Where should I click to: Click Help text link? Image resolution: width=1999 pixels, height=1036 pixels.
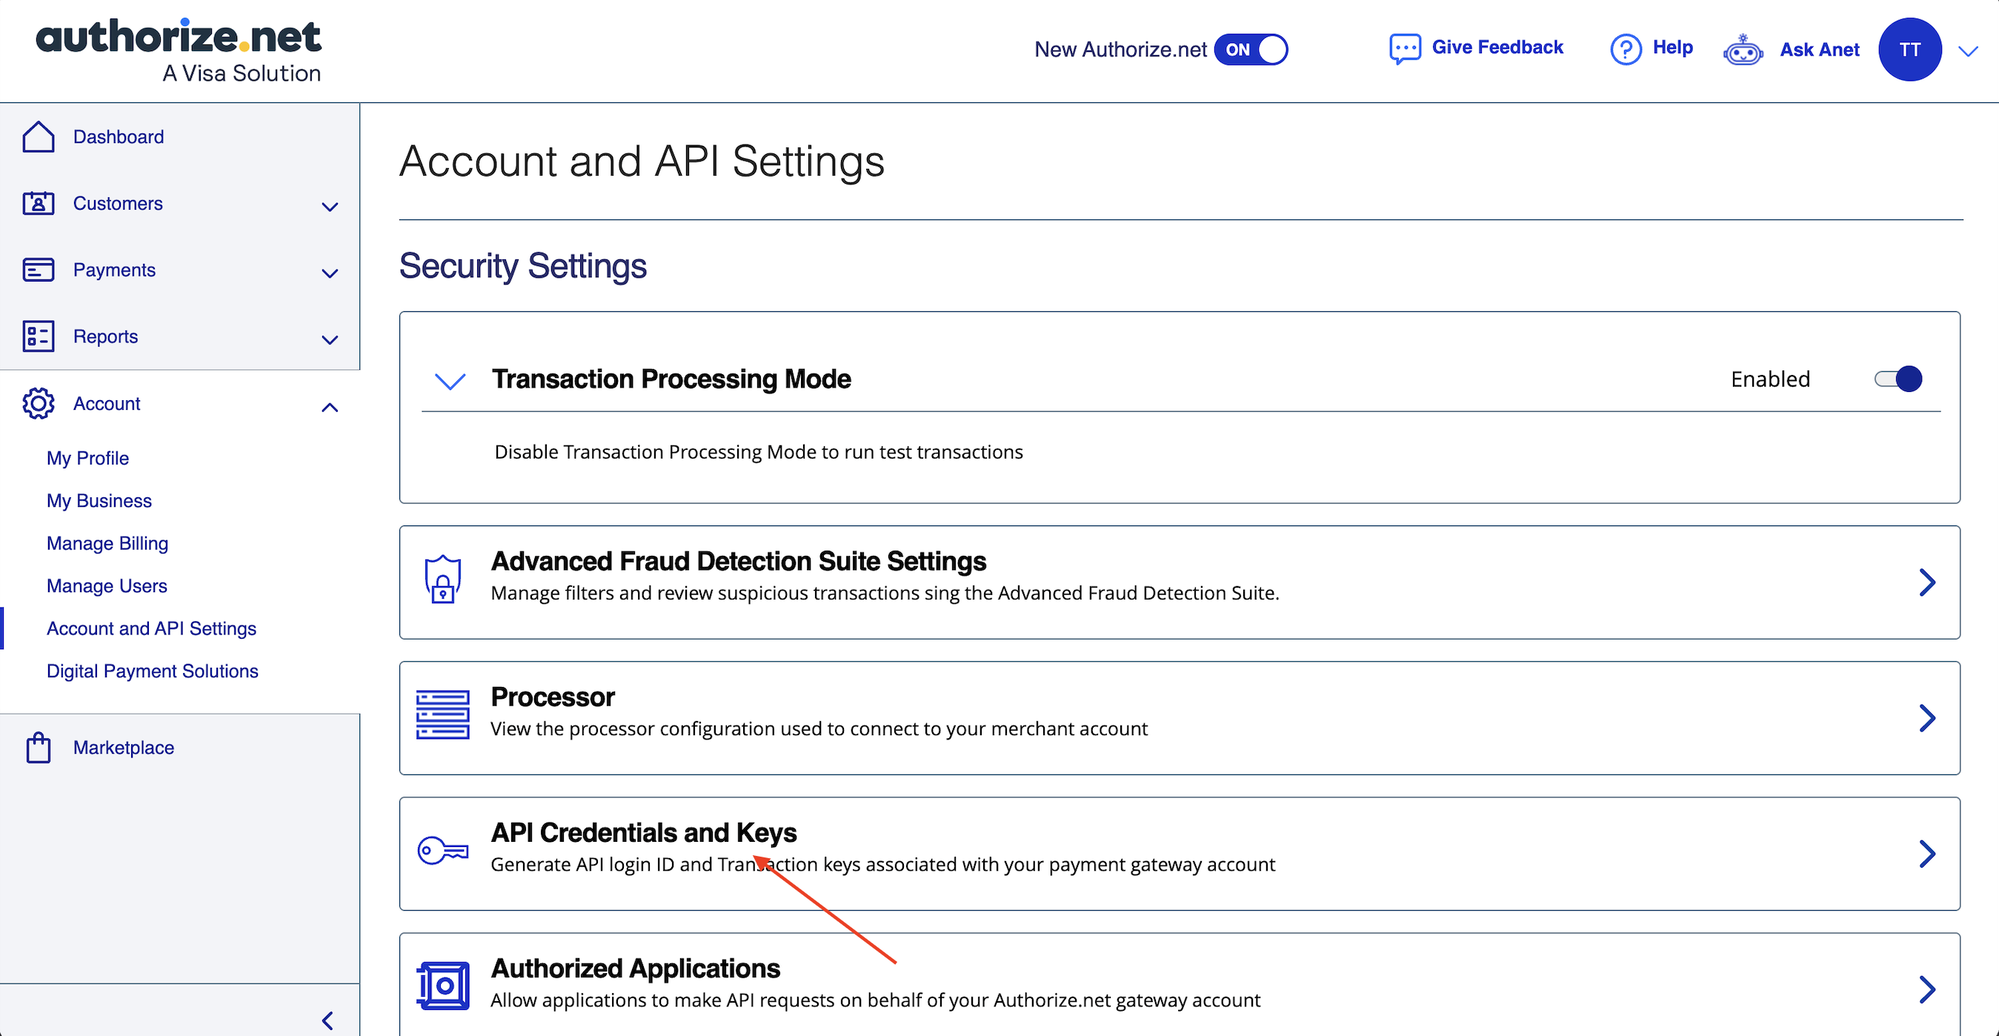[1672, 47]
